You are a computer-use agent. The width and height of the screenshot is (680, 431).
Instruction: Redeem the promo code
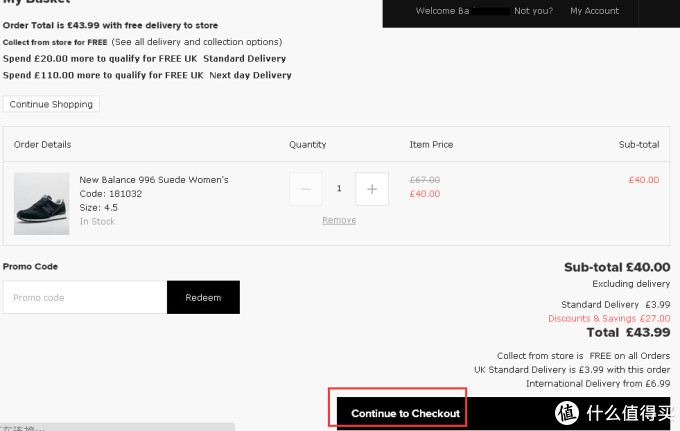click(203, 297)
